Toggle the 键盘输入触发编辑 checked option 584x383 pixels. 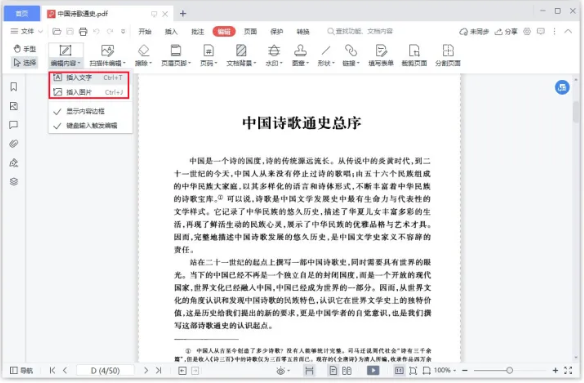pyautogui.click(x=89, y=126)
